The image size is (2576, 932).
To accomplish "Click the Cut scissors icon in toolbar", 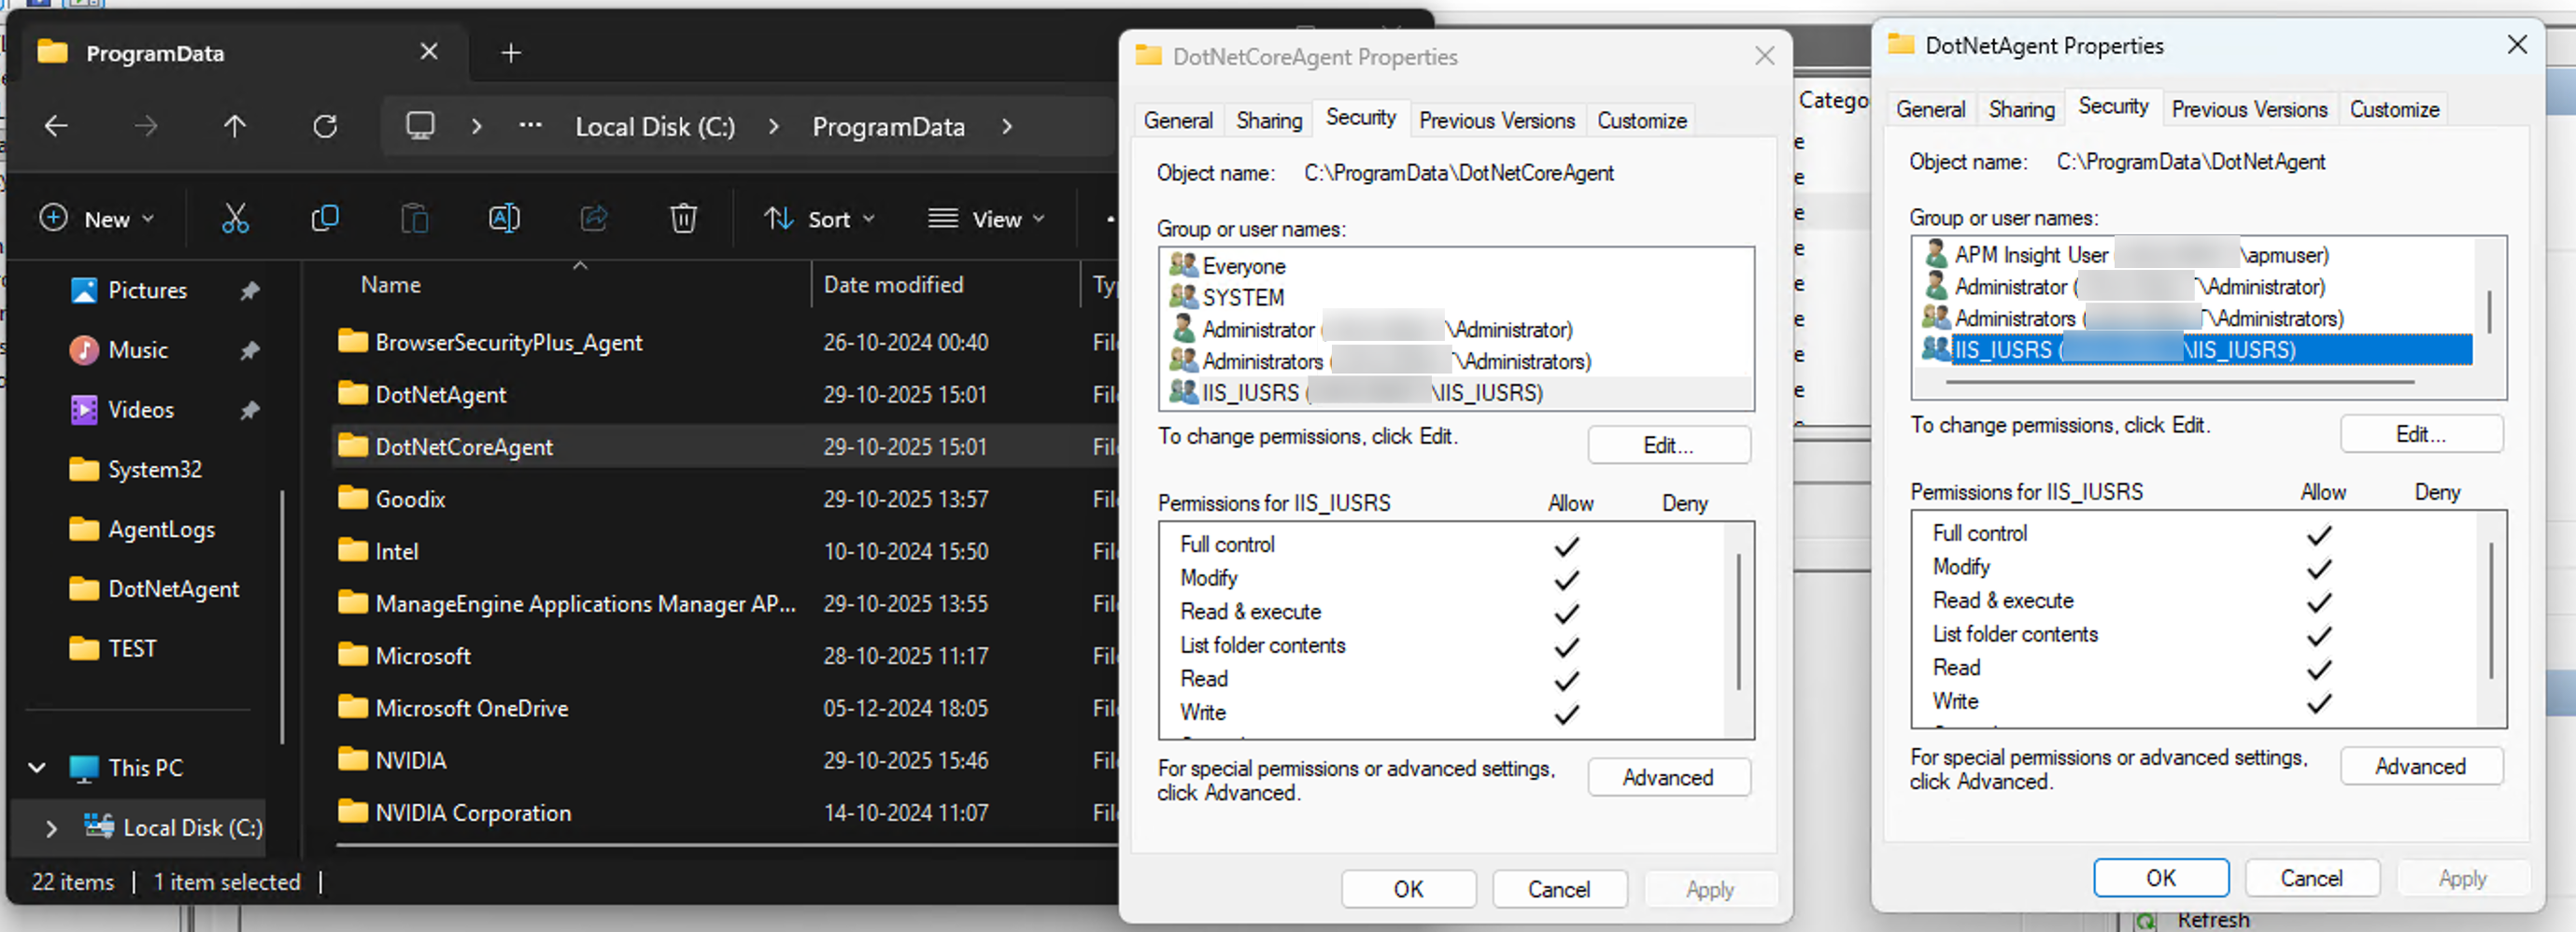I will click(235, 218).
